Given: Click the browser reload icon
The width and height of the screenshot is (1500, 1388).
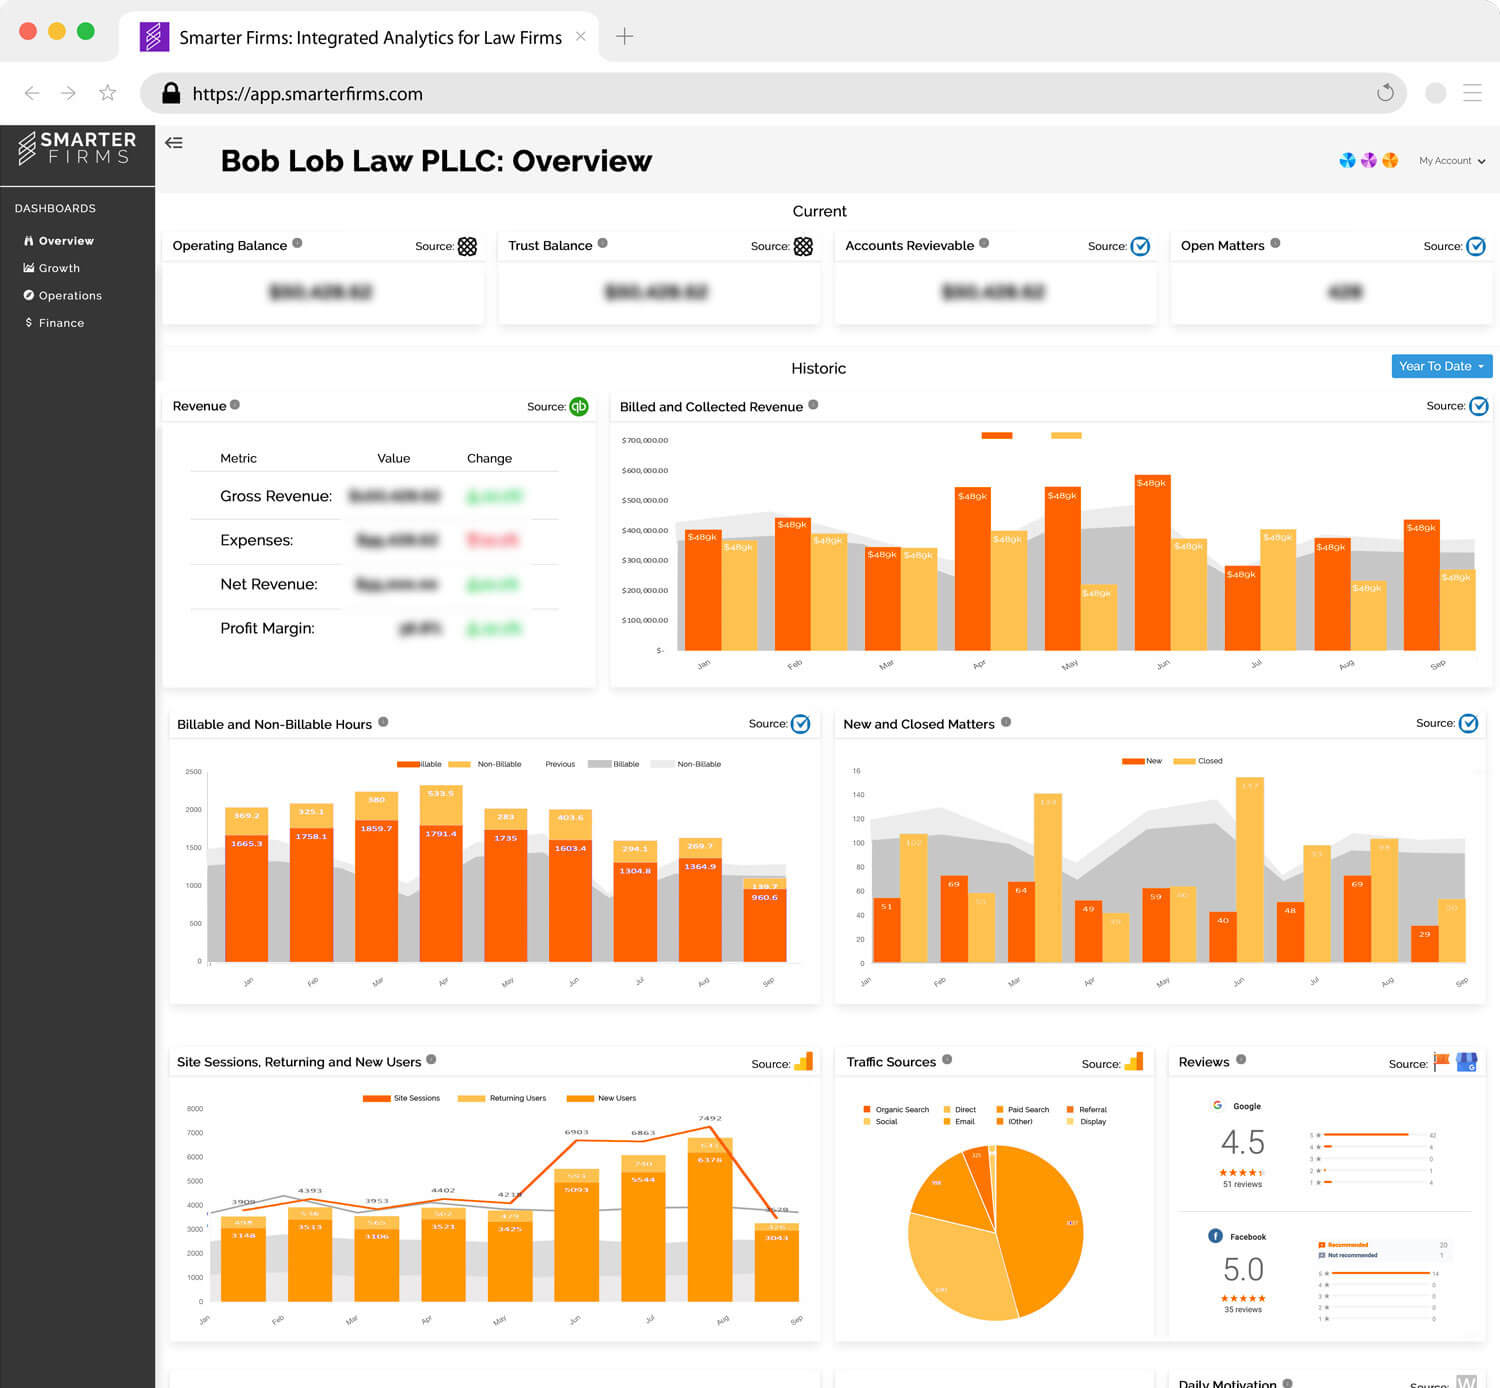Looking at the screenshot, I should (x=1385, y=93).
